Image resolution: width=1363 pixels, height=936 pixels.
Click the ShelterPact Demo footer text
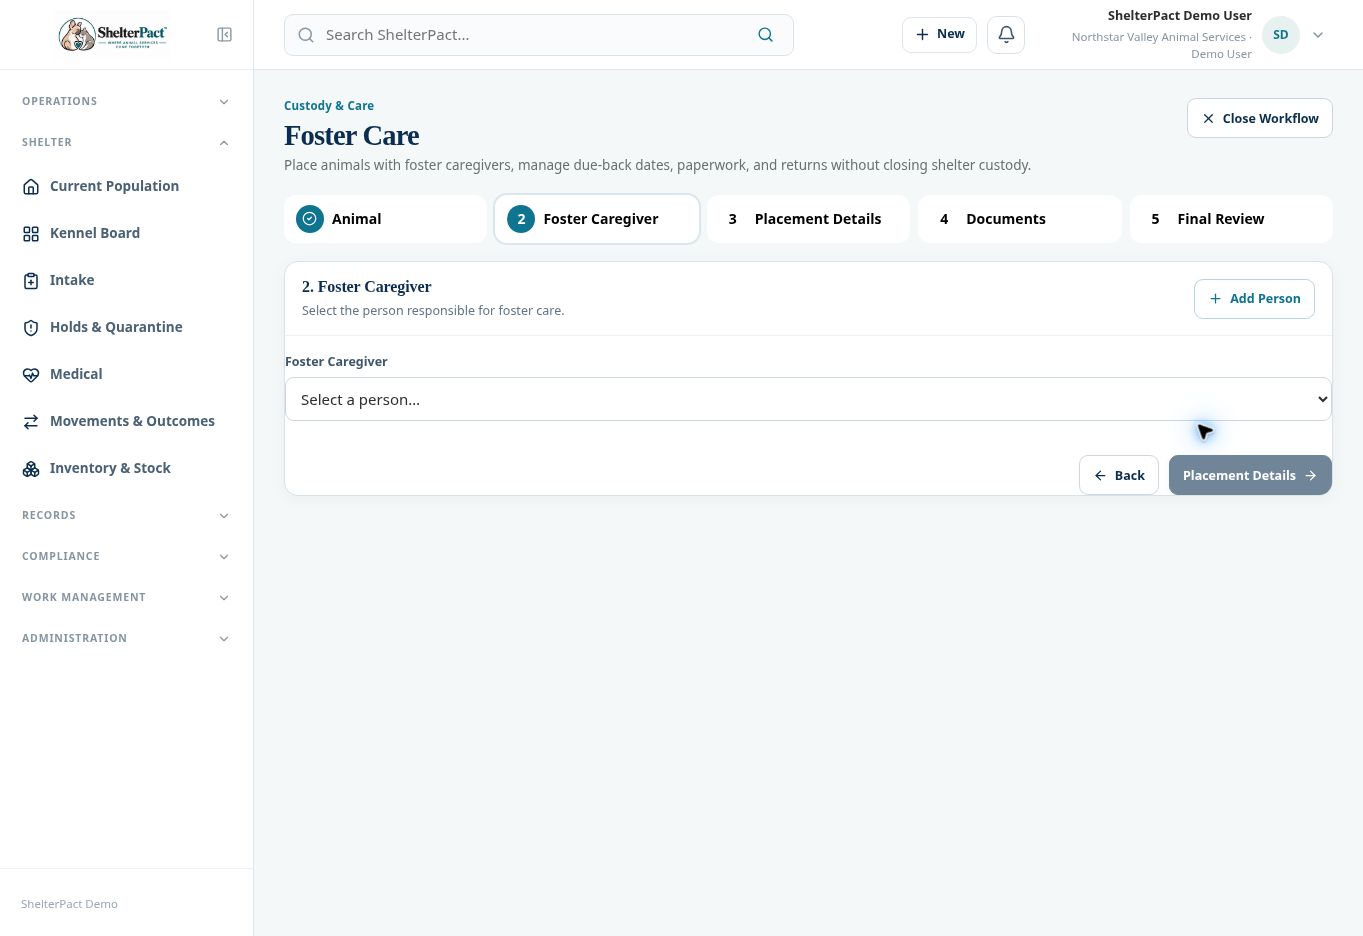point(69,904)
